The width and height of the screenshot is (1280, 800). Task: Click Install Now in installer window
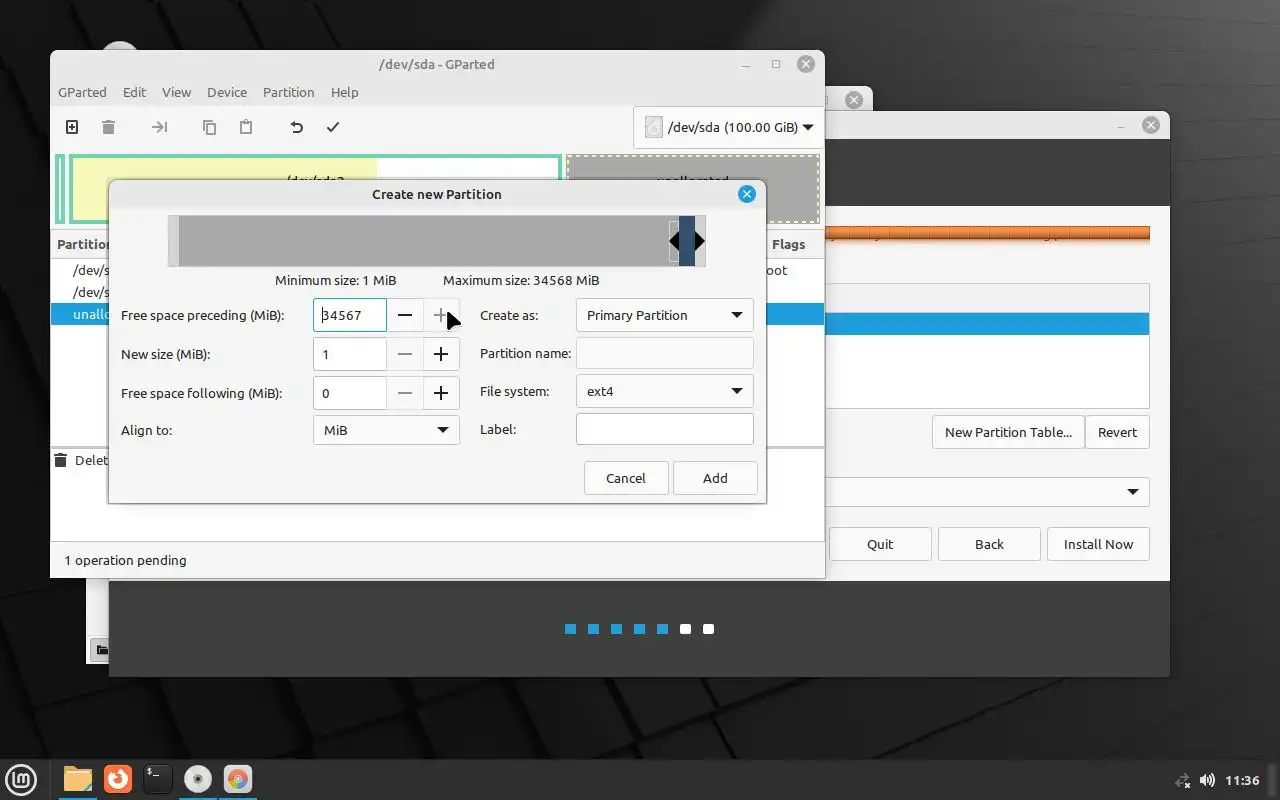1098,544
